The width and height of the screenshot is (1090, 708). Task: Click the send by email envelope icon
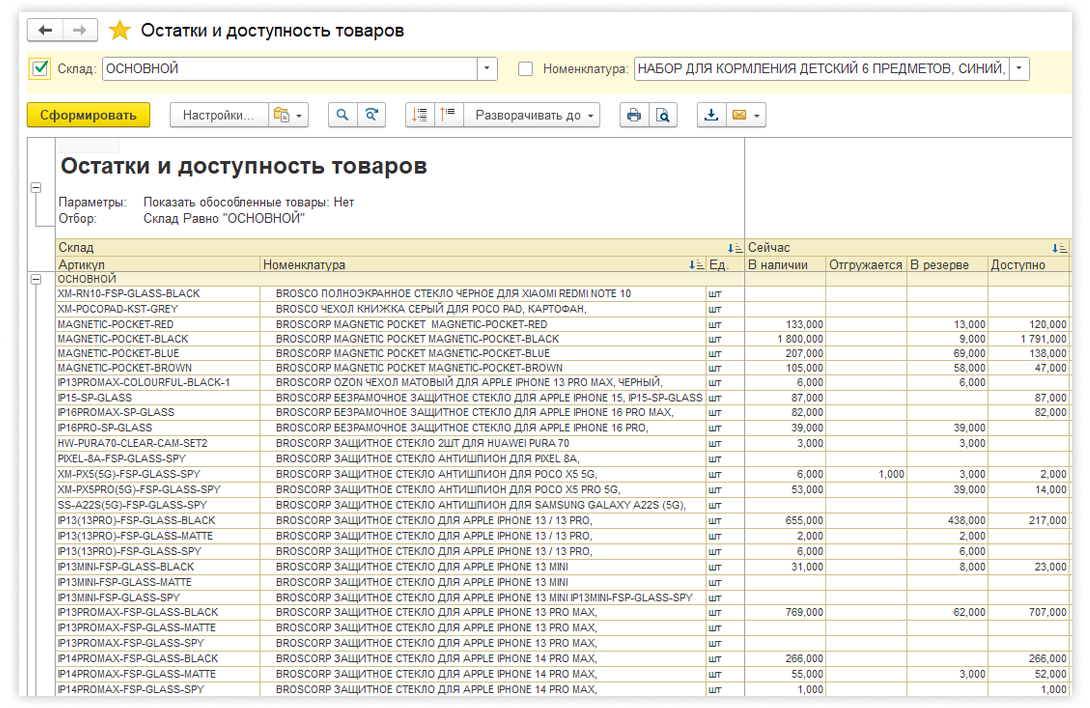pos(739,115)
